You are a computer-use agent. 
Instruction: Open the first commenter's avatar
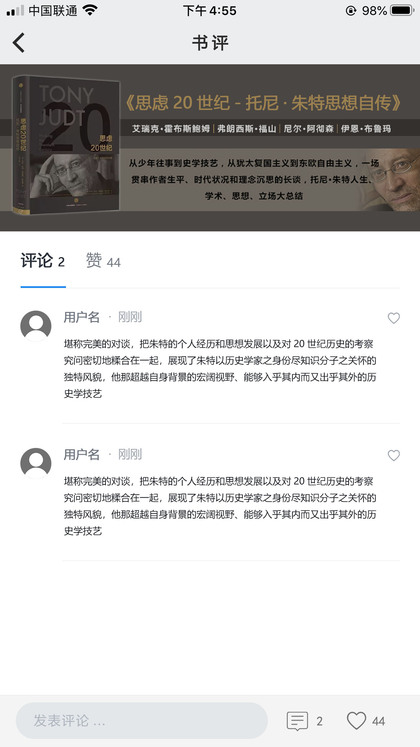point(36,326)
